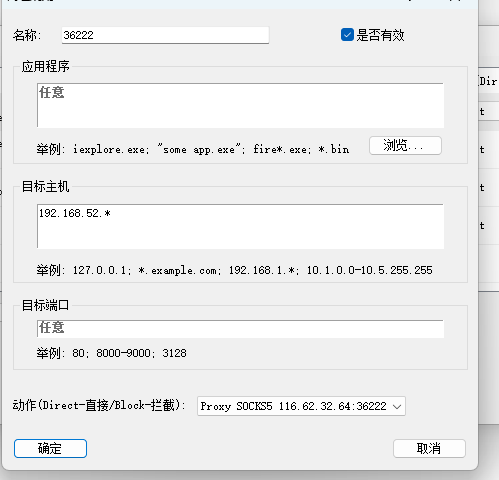Open the 动作 dropdown showing Proxy SOCKS5
499x480 pixels.
(x=301, y=406)
